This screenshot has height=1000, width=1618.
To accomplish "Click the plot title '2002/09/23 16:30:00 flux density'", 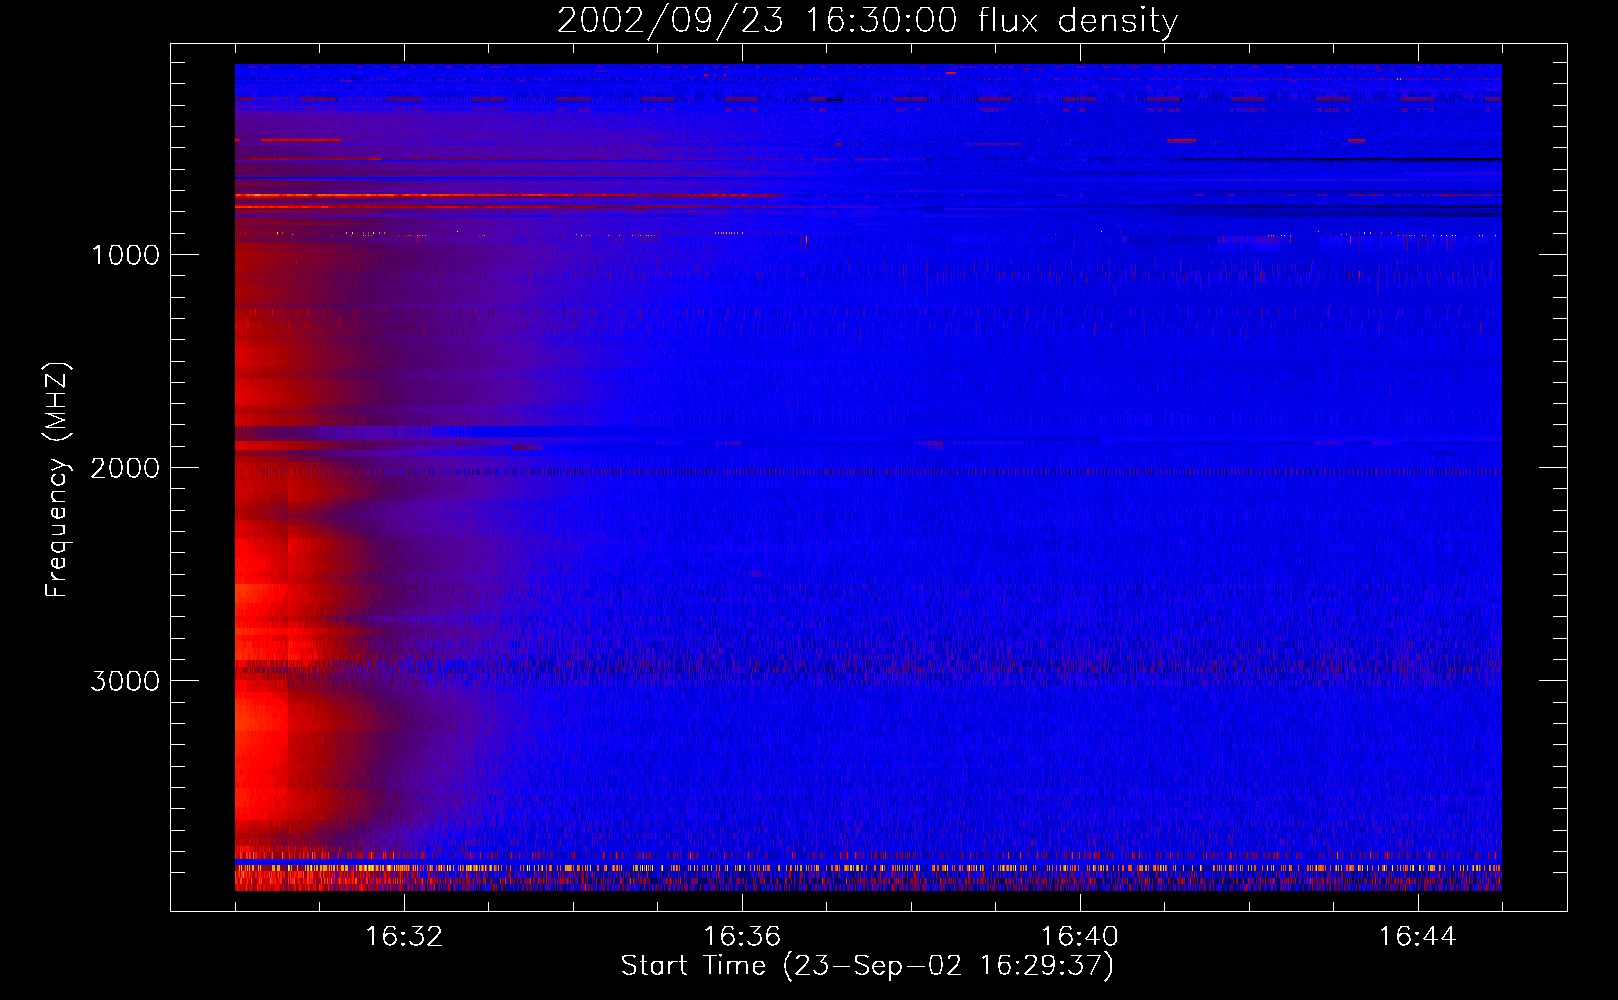I will [x=867, y=21].
